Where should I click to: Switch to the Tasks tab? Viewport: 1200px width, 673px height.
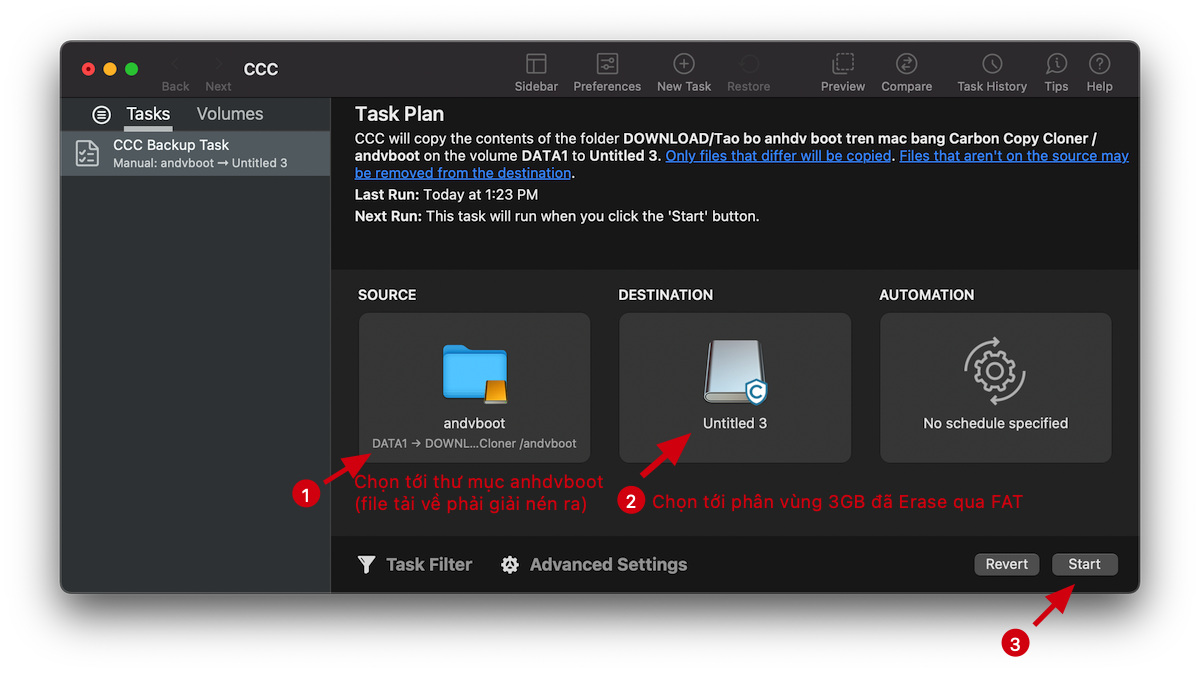[x=148, y=114]
